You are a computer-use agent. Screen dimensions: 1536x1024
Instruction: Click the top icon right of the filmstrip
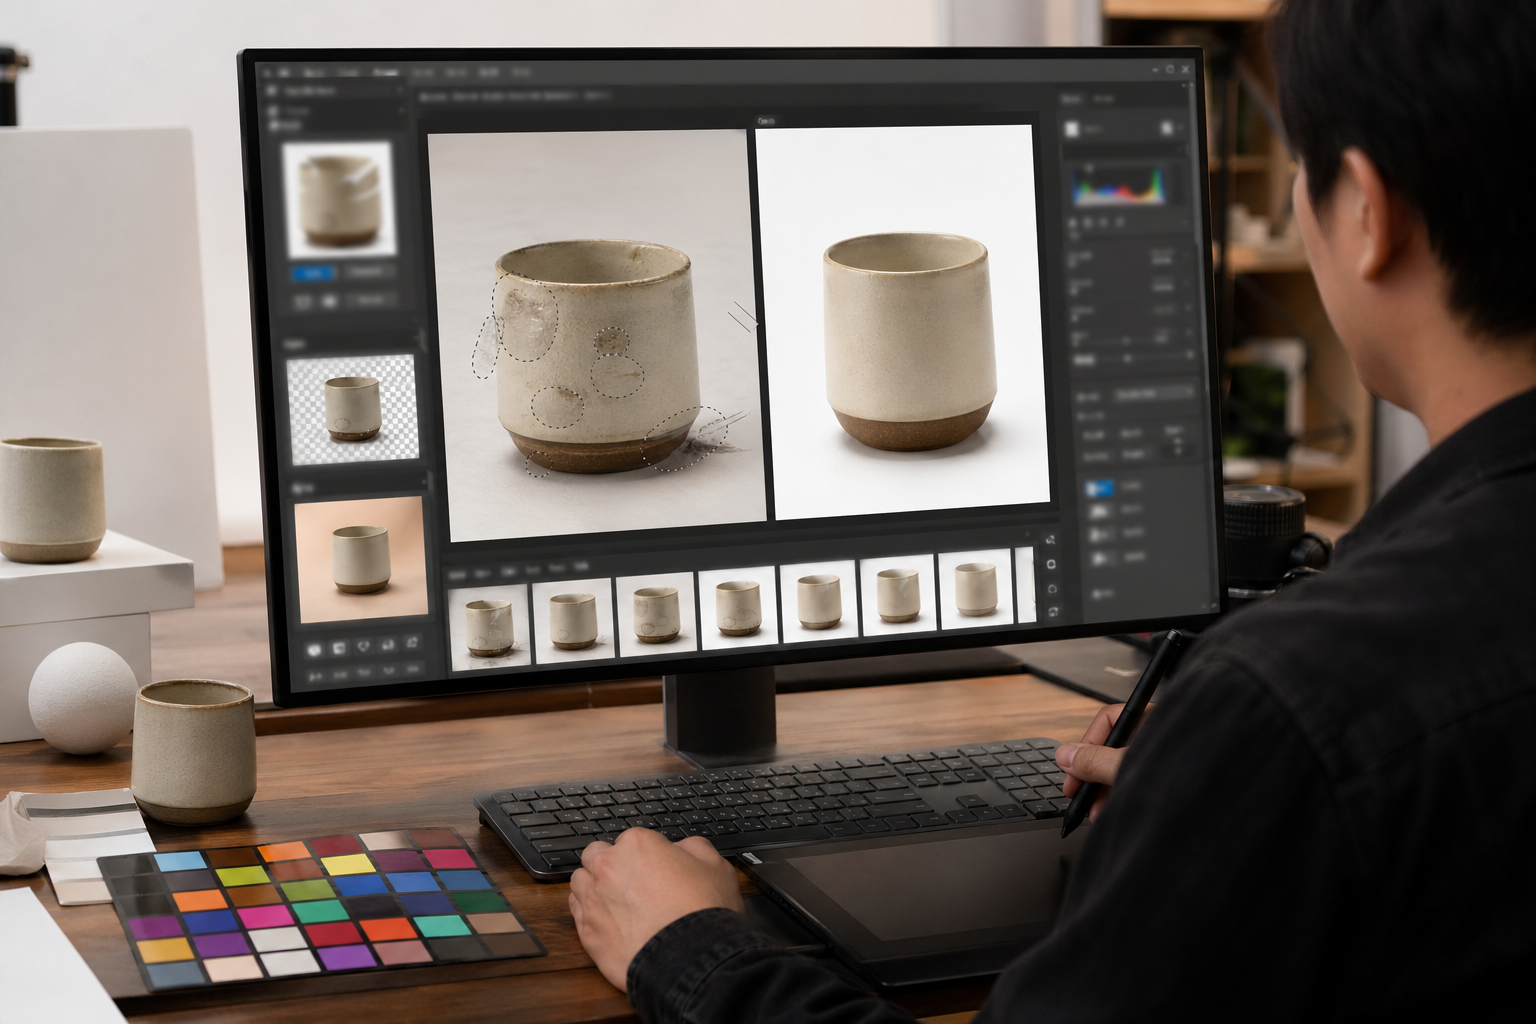click(1051, 540)
